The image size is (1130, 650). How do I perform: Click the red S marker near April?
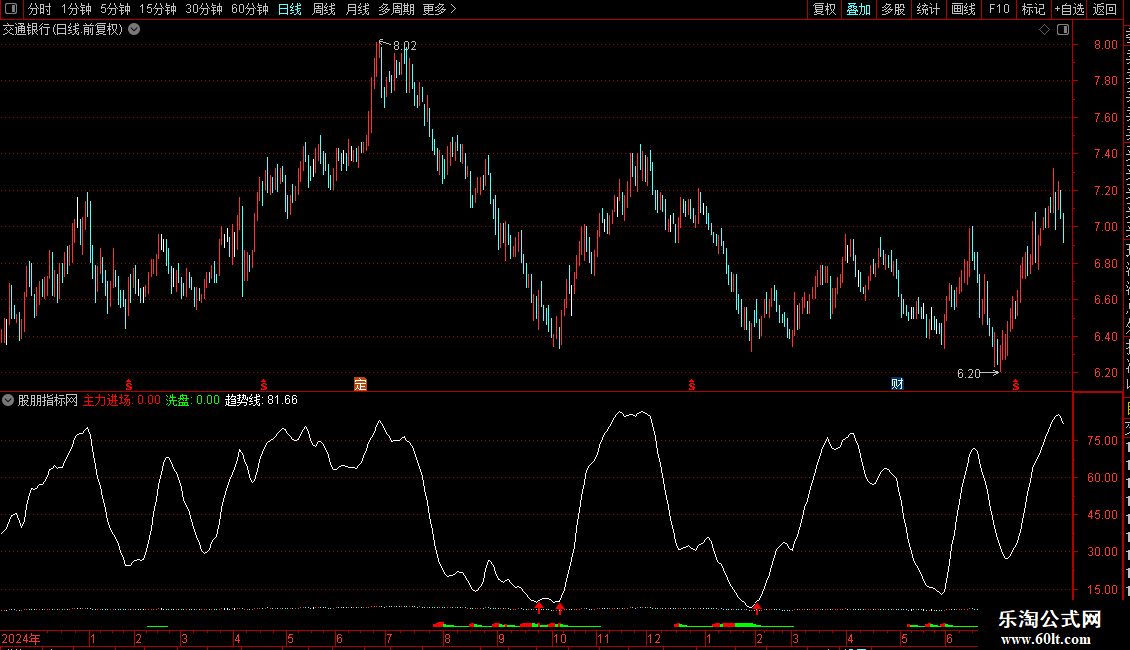264,386
